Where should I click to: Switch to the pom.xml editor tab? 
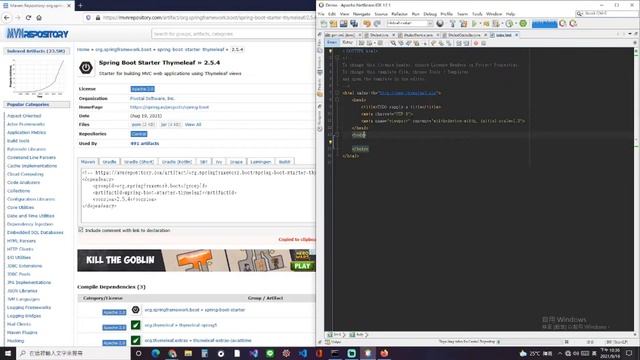342,35
